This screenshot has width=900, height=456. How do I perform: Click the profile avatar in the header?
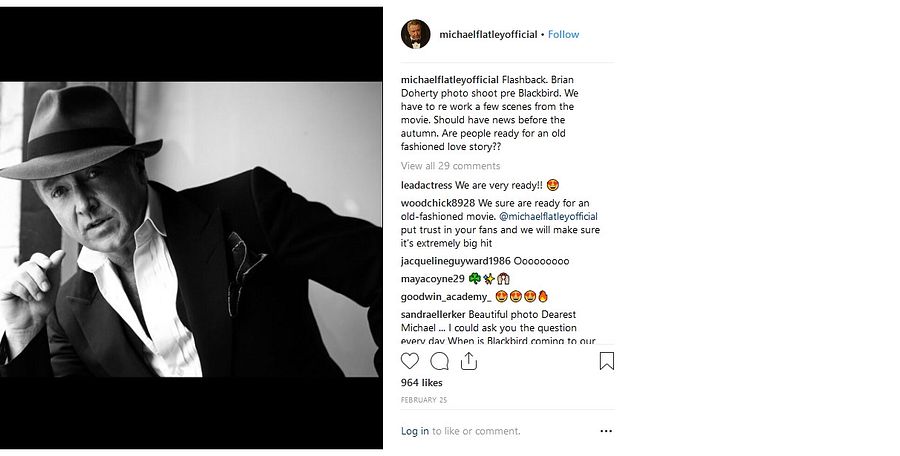coord(416,34)
